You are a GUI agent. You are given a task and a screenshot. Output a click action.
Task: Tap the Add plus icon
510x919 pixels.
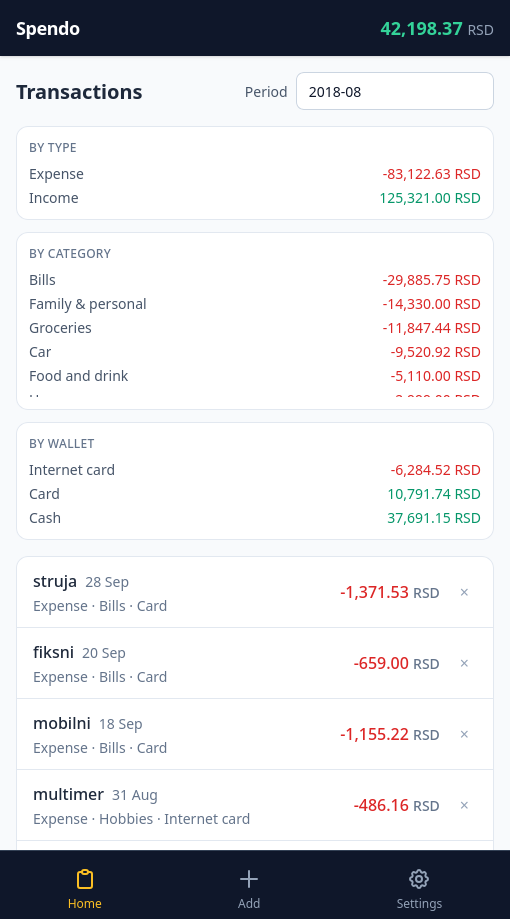(x=249, y=879)
